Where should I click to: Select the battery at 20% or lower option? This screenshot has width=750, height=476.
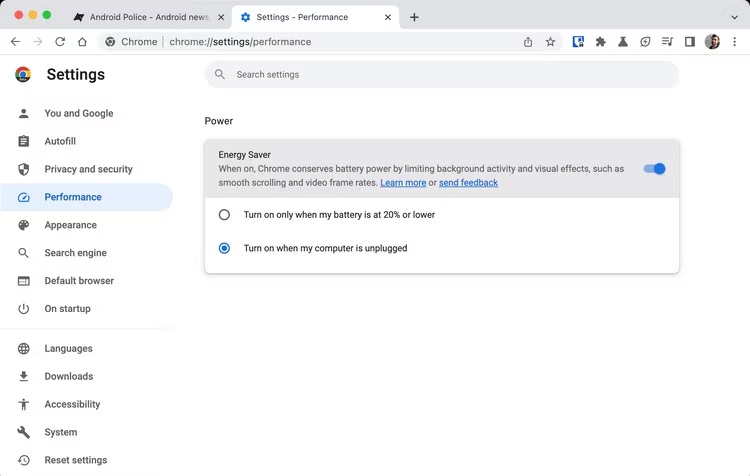pyautogui.click(x=224, y=215)
